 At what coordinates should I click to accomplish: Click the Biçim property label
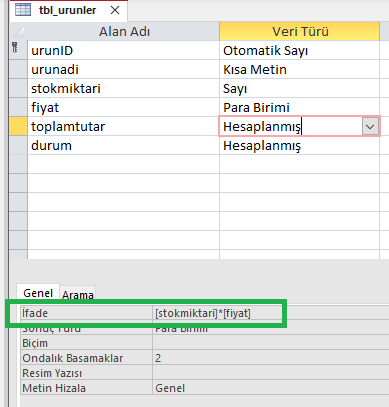click(x=87, y=343)
